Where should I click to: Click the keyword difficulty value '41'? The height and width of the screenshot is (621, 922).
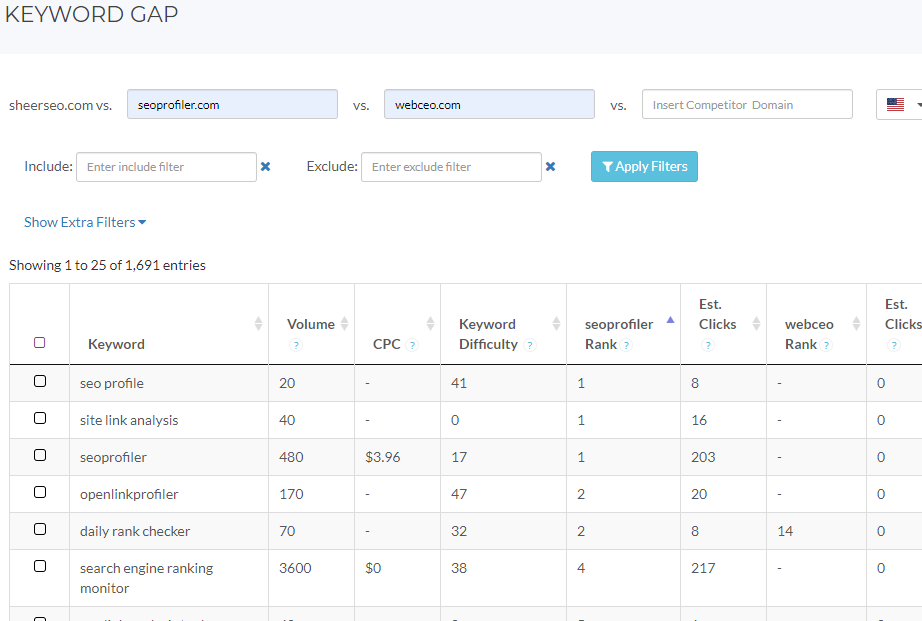459,383
